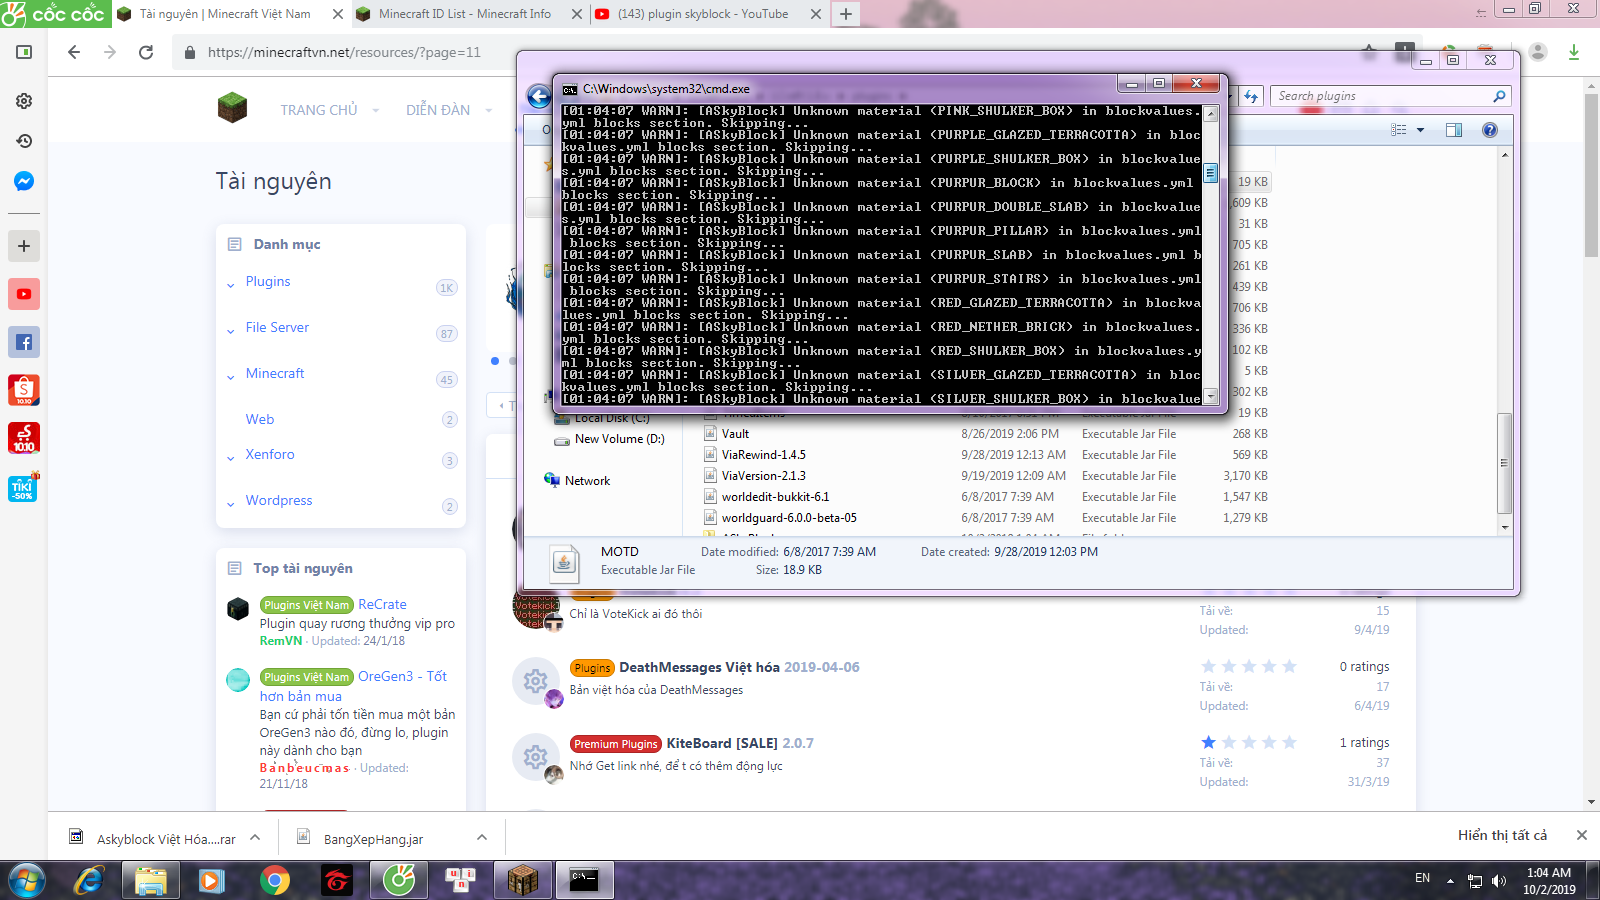Open a new browser tab
This screenshot has width=1600, height=900.
point(846,14)
